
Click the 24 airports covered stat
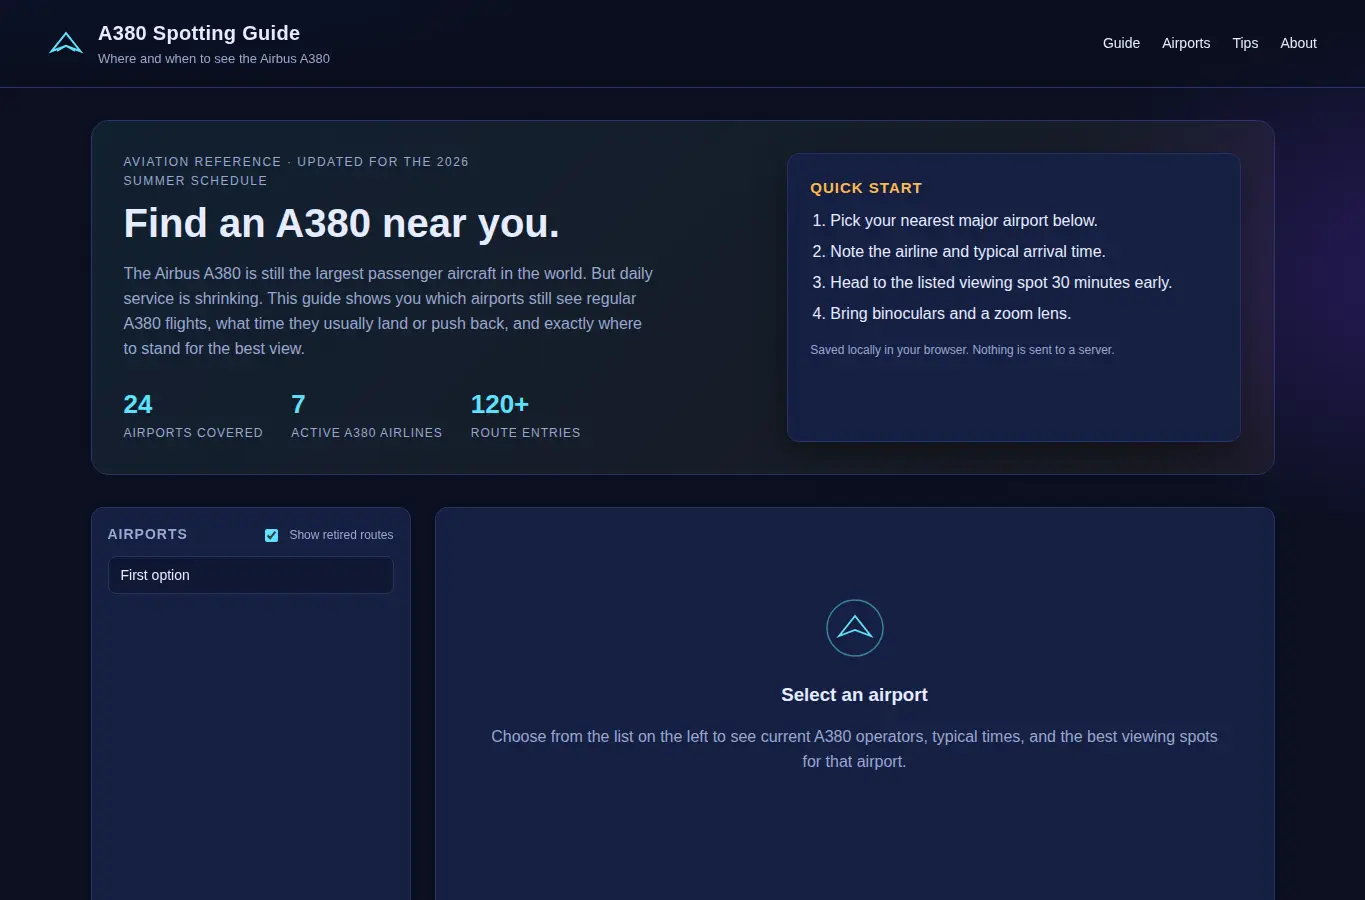193,416
